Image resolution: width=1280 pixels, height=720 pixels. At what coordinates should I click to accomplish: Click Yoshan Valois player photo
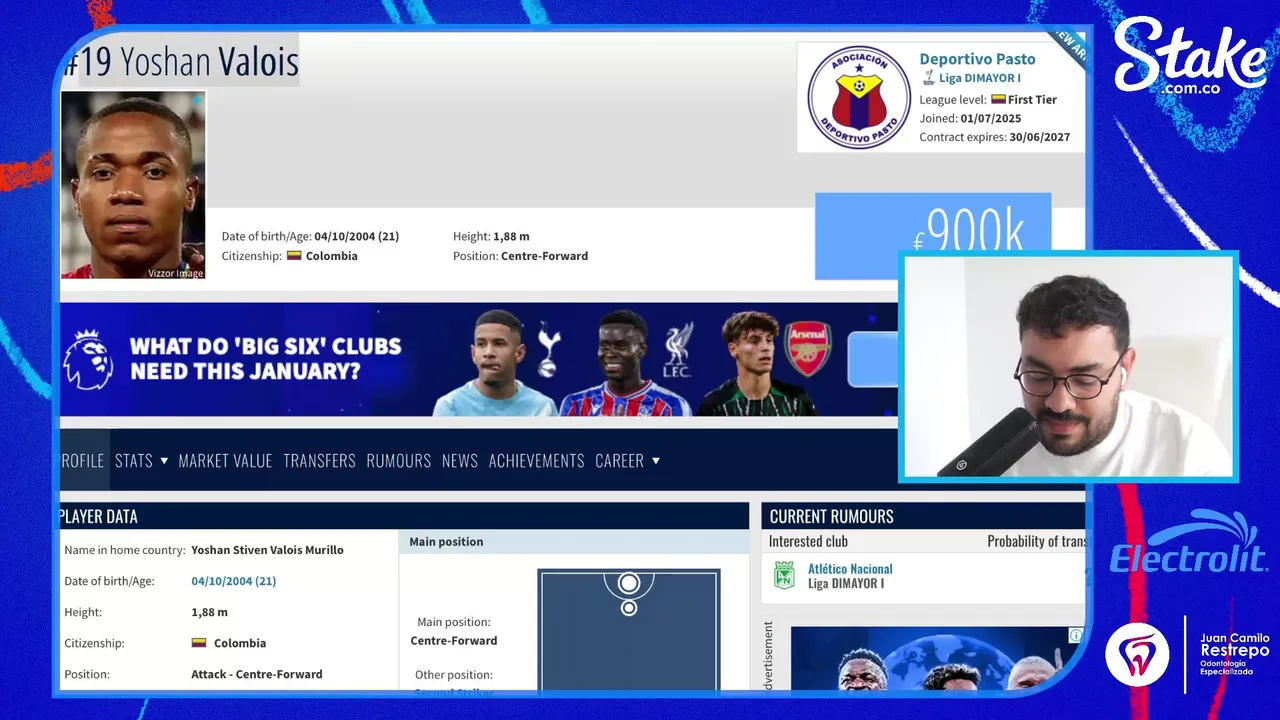tap(133, 185)
